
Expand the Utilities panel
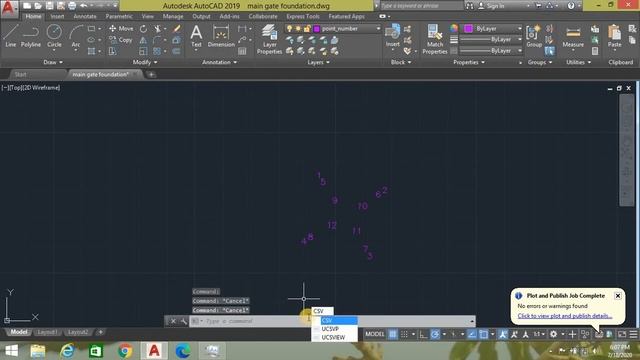578,62
